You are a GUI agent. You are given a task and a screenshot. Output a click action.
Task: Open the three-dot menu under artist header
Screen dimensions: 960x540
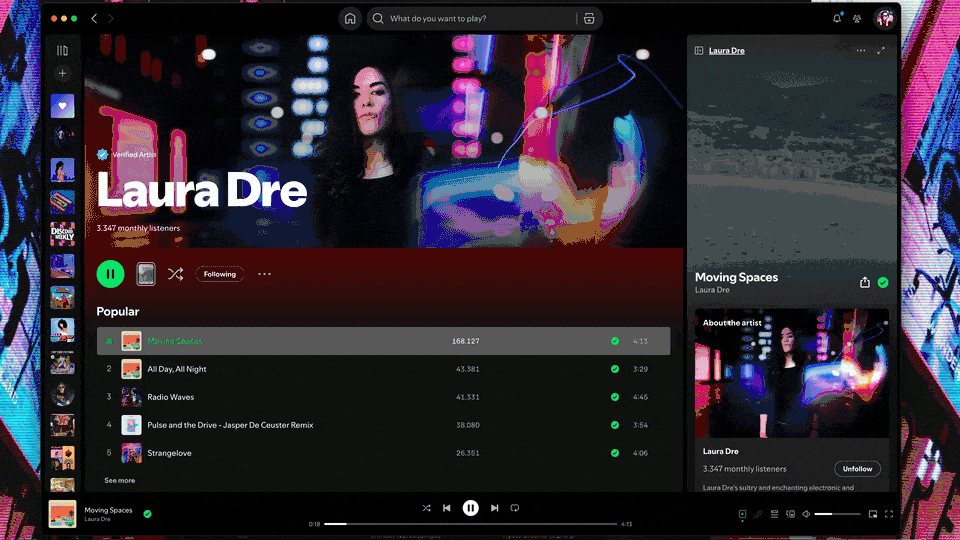pyautogui.click(x=264, y=274)
